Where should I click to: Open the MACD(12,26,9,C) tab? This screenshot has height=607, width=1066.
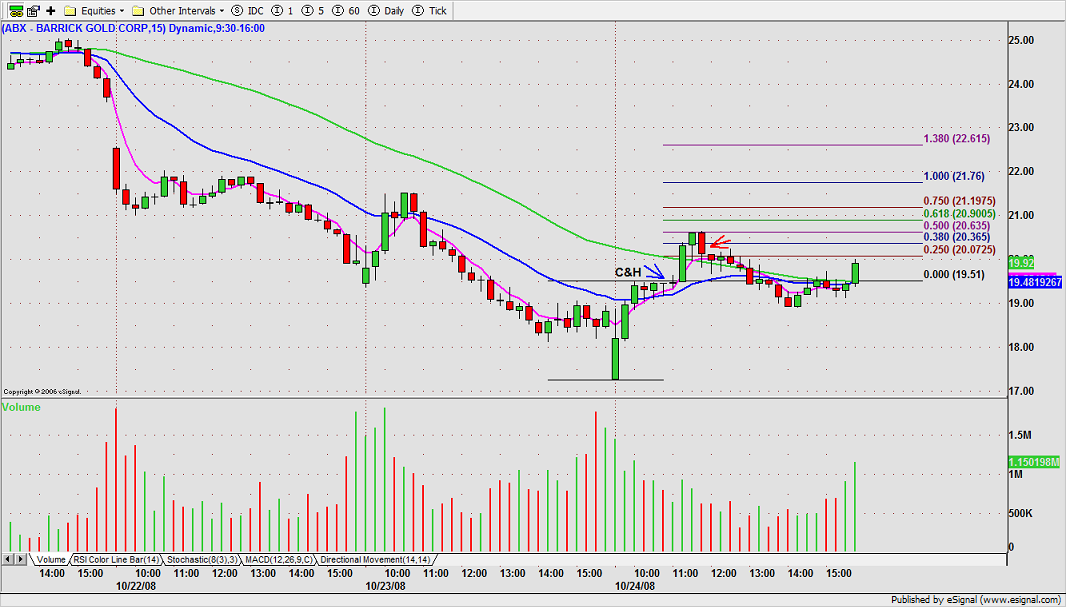[279, 559]
